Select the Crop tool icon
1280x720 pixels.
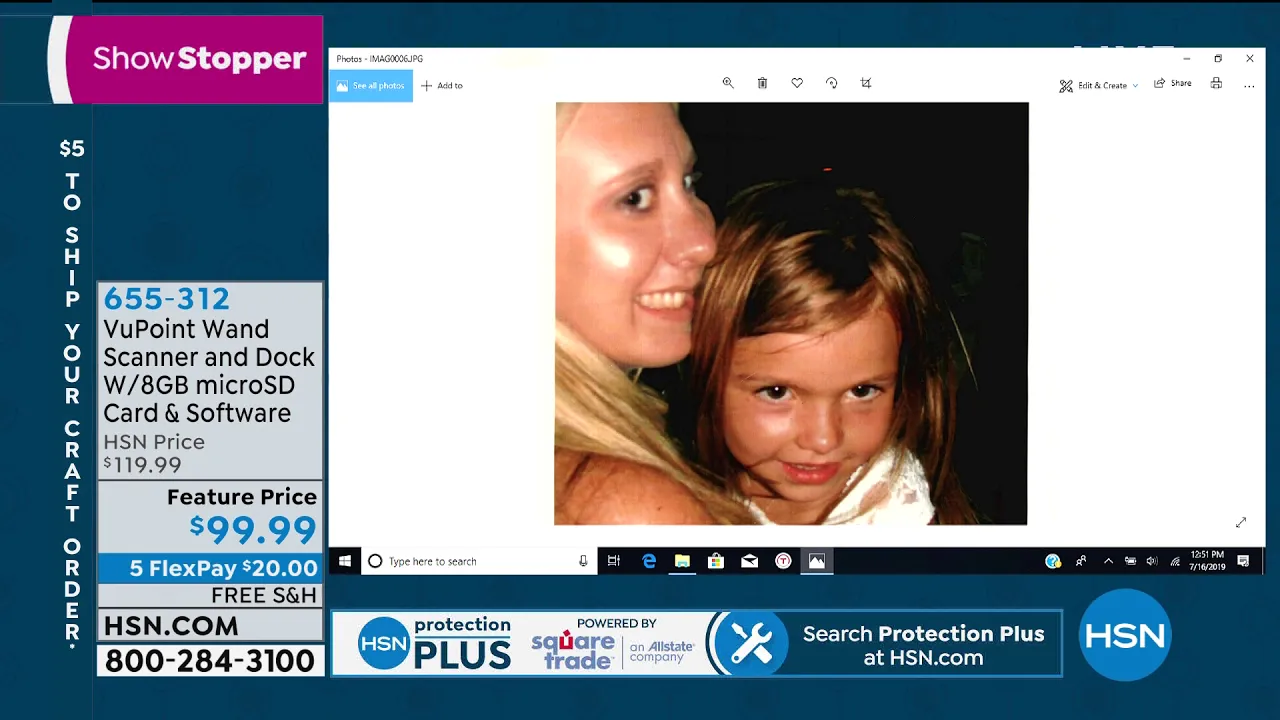[x=866, y=83]
